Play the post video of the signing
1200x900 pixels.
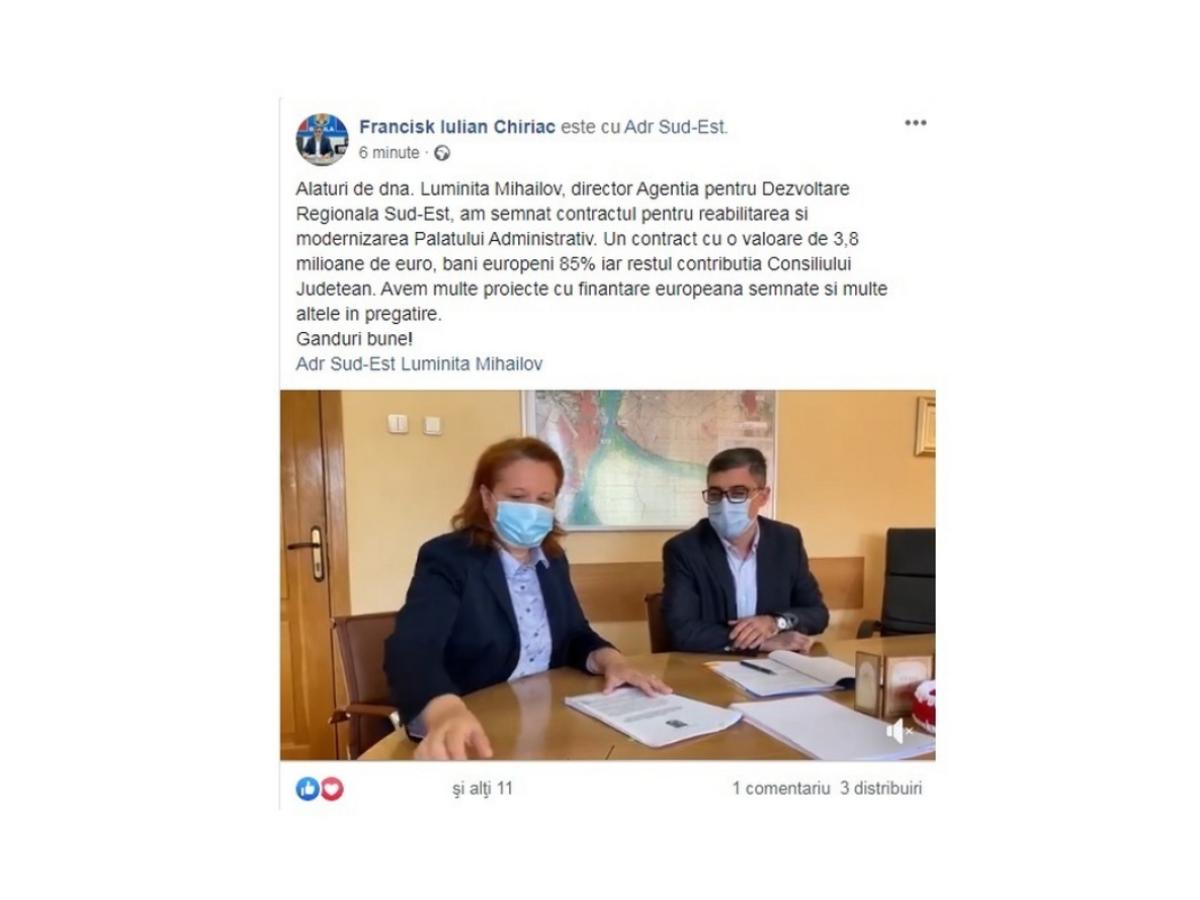coord(608,575)
